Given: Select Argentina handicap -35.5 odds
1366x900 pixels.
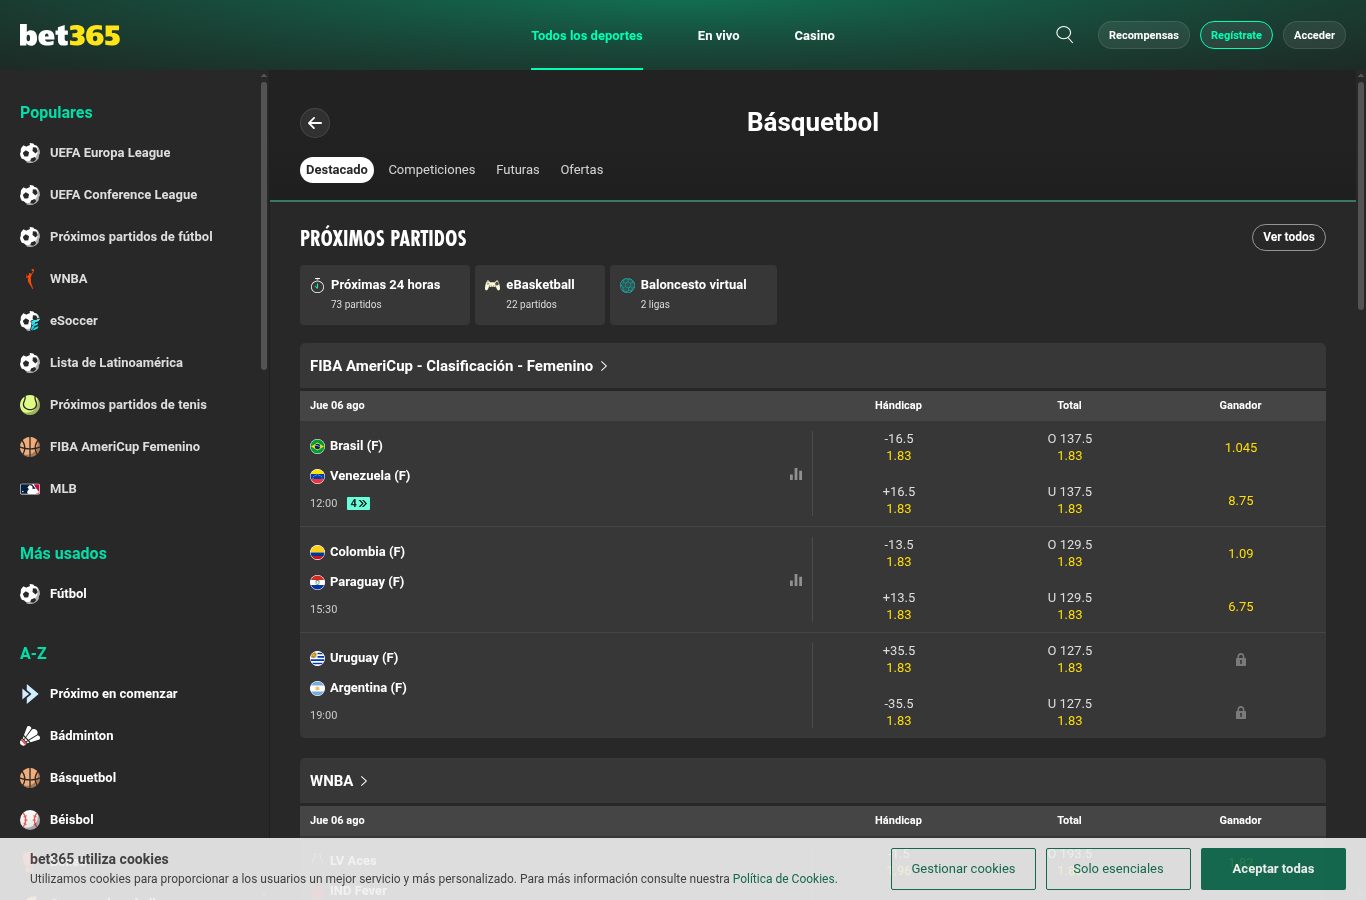Looking at the screenshot, I should click(899, 712).
